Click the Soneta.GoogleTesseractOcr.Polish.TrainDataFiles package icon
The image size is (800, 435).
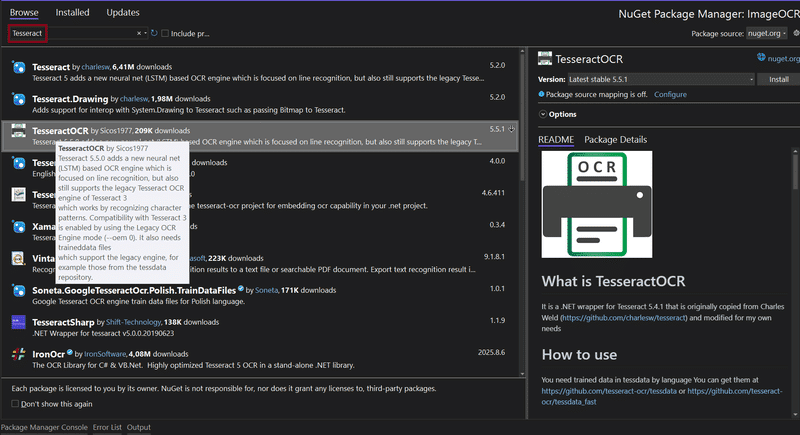(19, 291)
